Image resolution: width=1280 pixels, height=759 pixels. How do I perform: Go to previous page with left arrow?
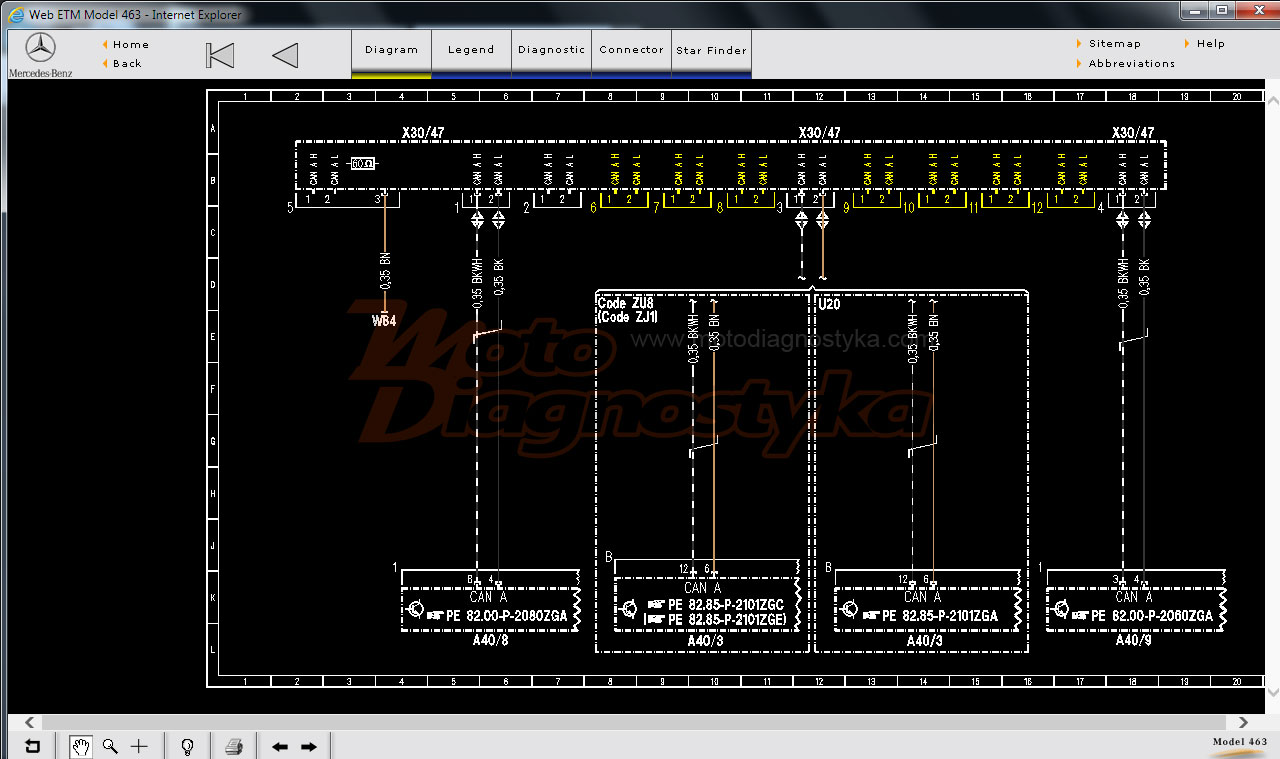pyautogui.click(x=280, y=747)
